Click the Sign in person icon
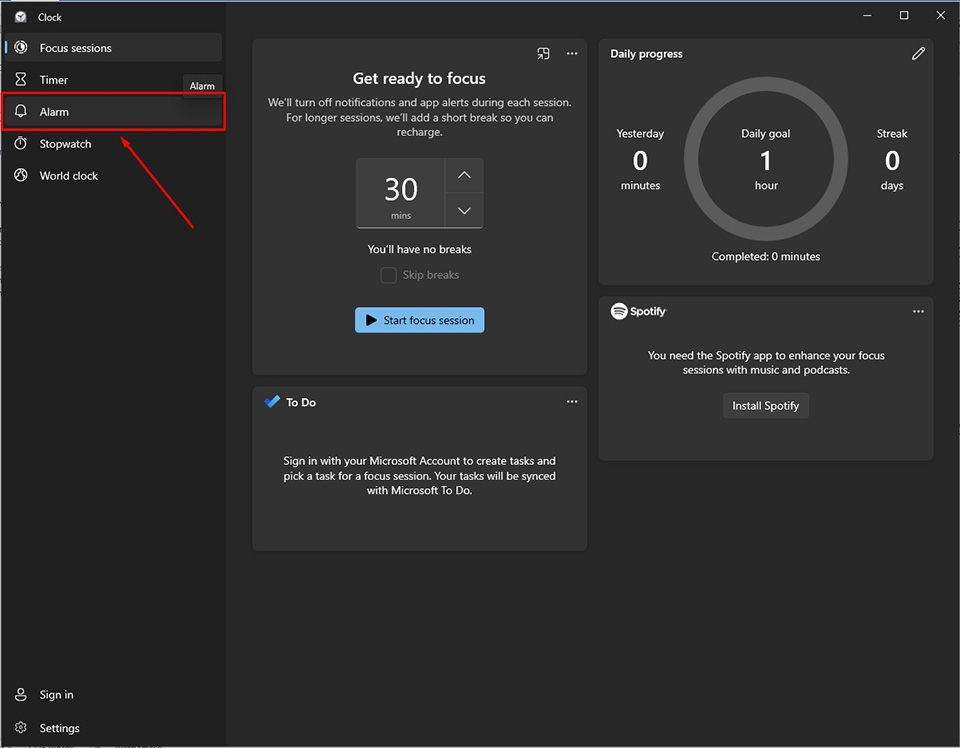 point(21,694)
